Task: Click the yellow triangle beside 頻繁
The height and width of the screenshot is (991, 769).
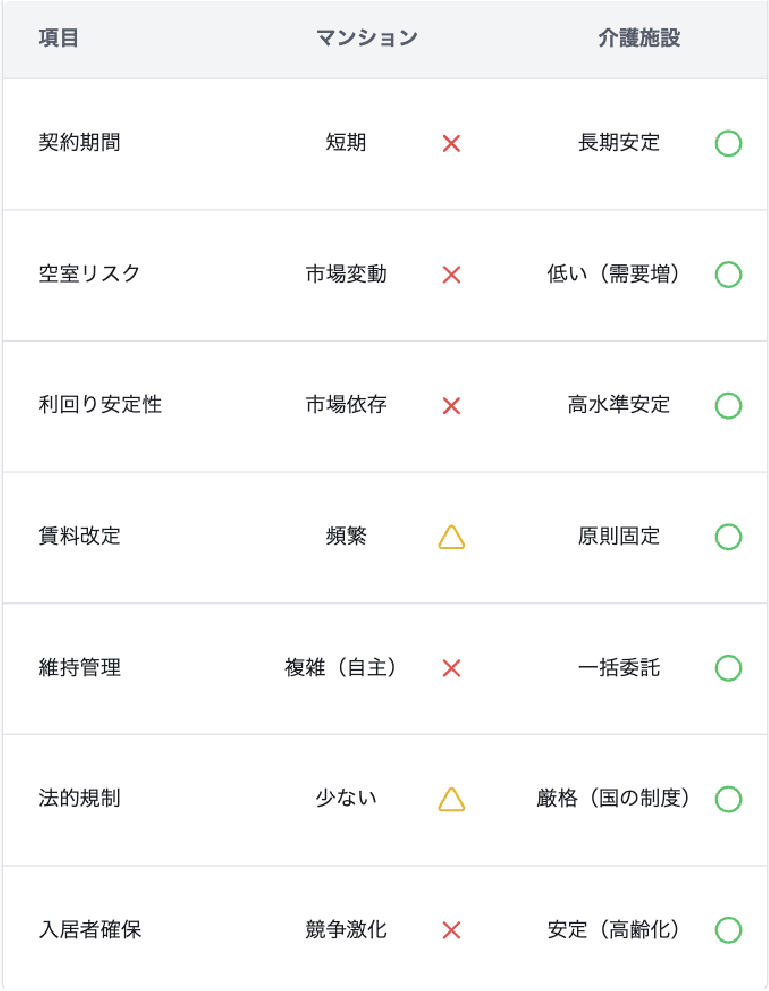Action: pos(452,538)
